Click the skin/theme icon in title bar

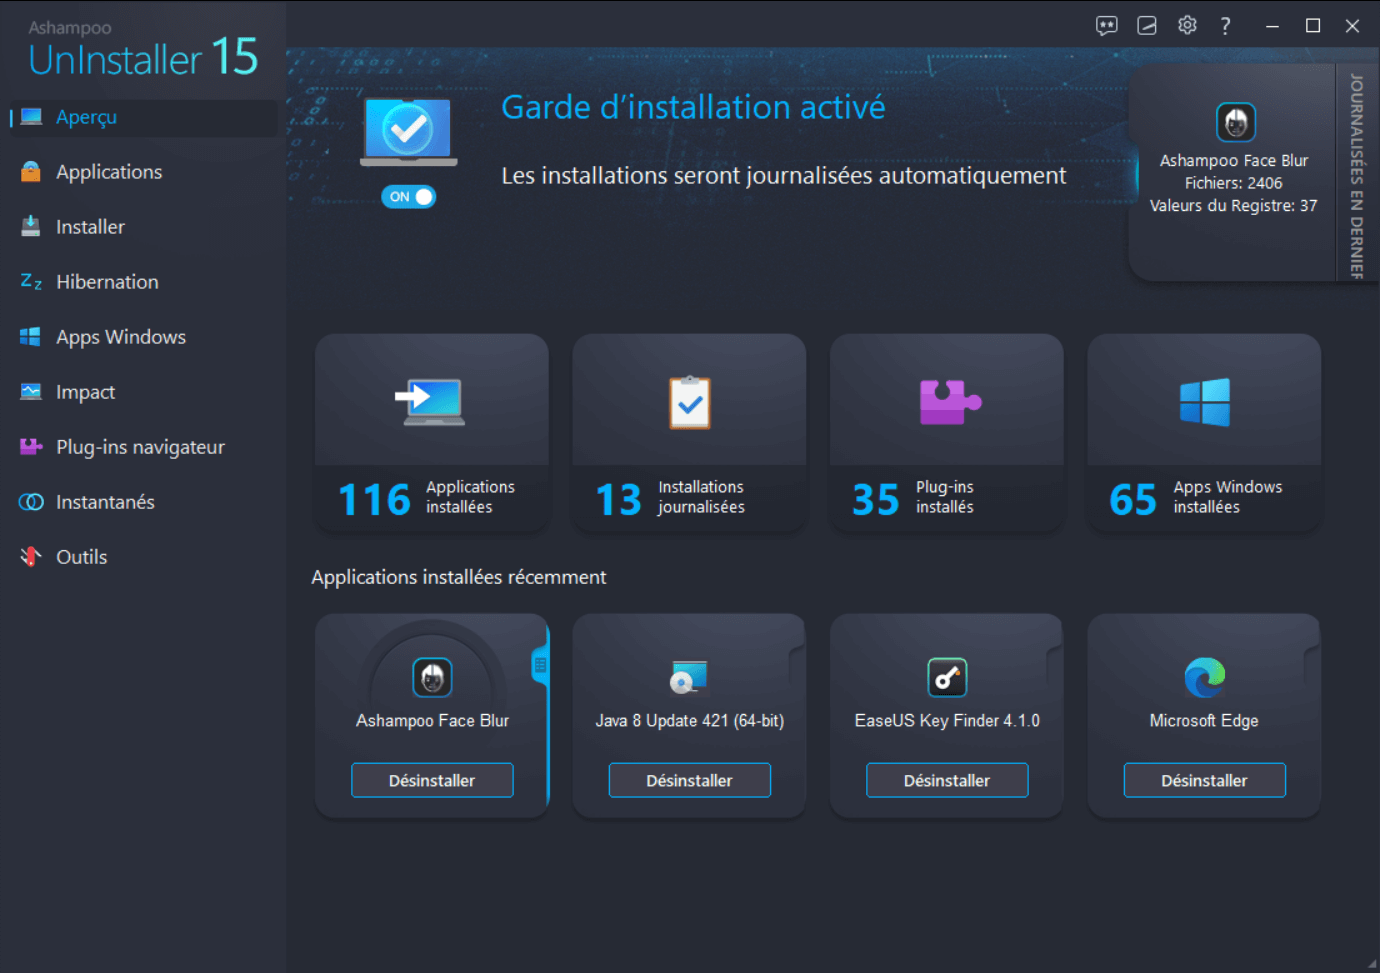tap(1147, 26)
